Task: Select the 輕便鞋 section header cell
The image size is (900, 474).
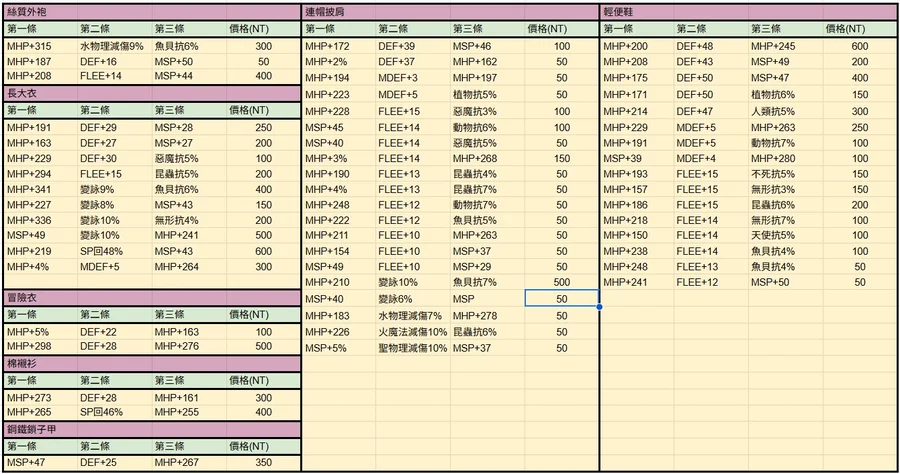Action: click(637, 12)
